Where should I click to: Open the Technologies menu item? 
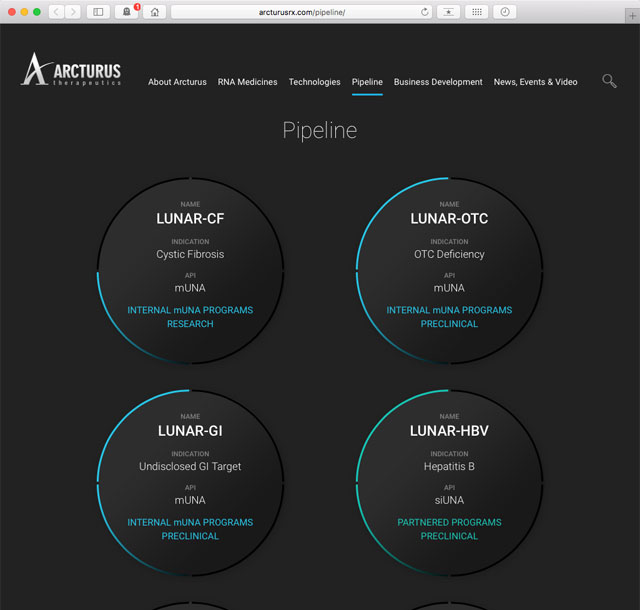[314, 82]
